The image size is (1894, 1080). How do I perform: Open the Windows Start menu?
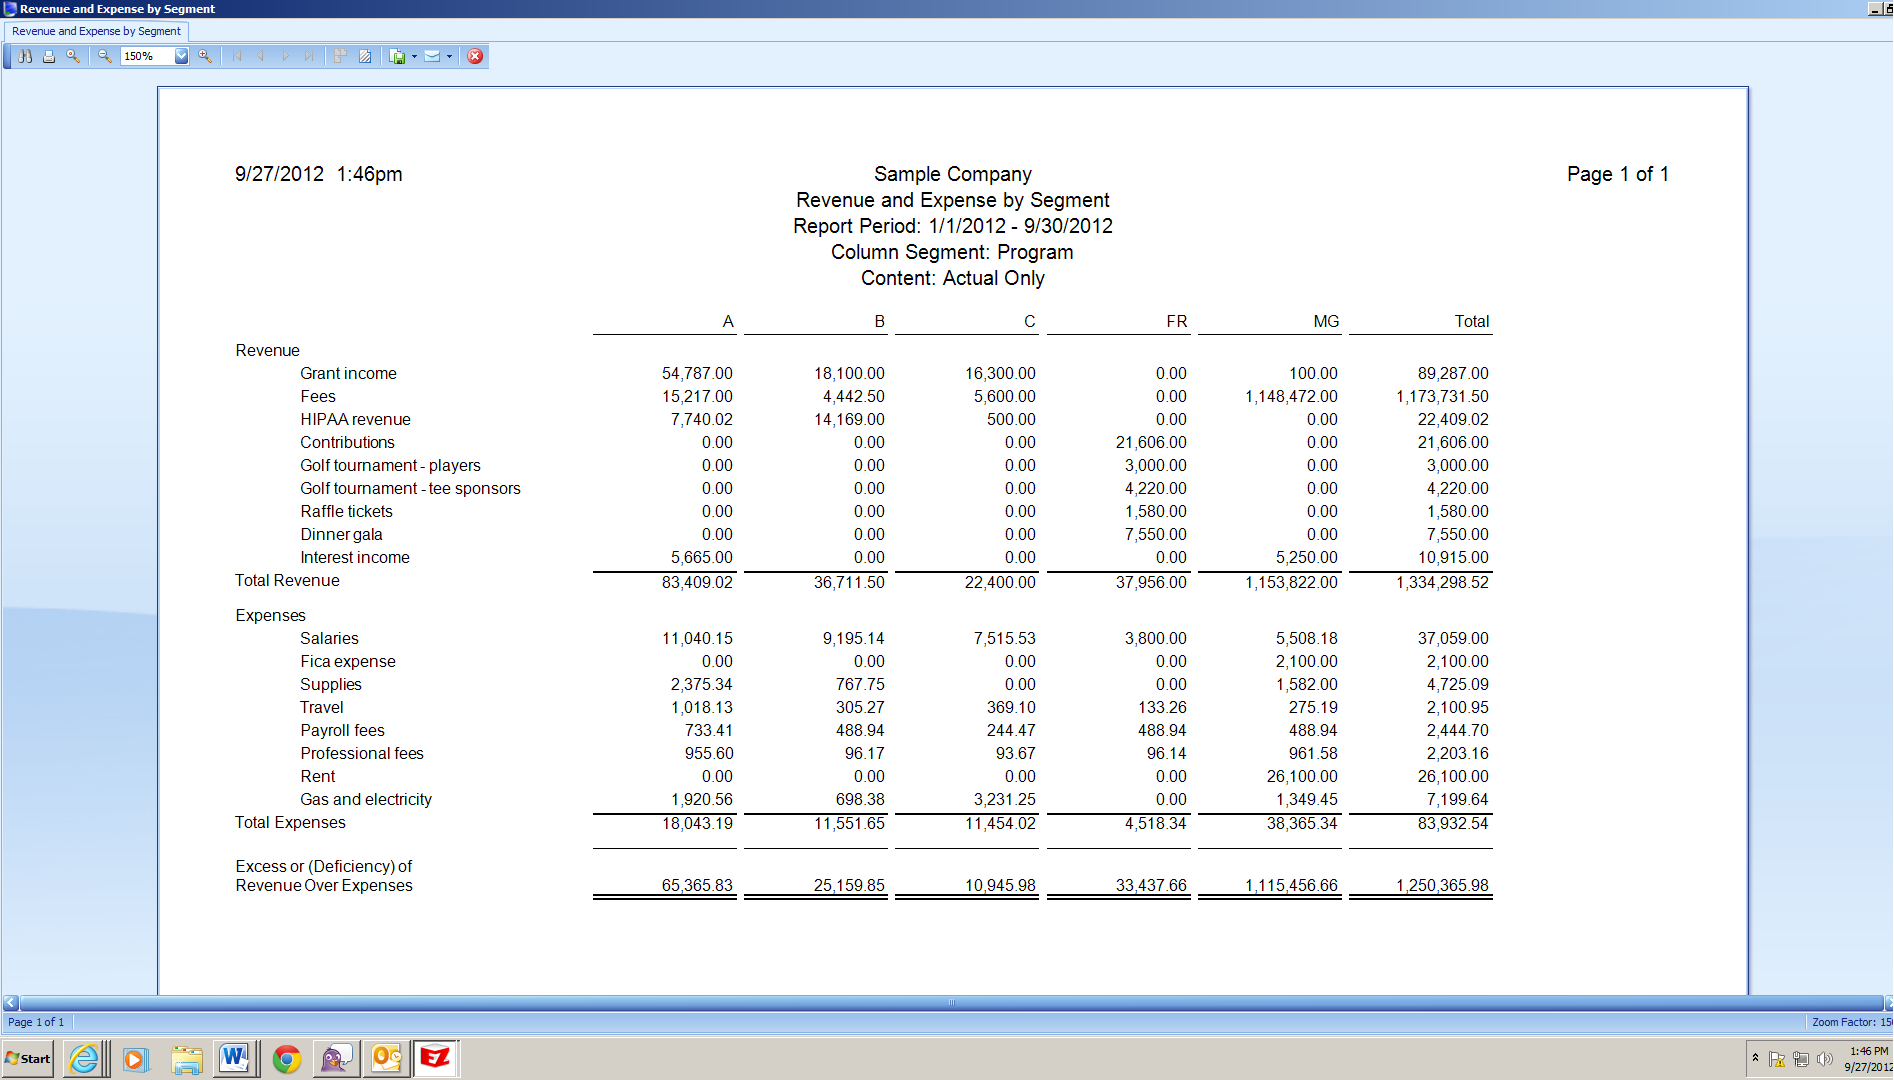[x=28, y=1059]
